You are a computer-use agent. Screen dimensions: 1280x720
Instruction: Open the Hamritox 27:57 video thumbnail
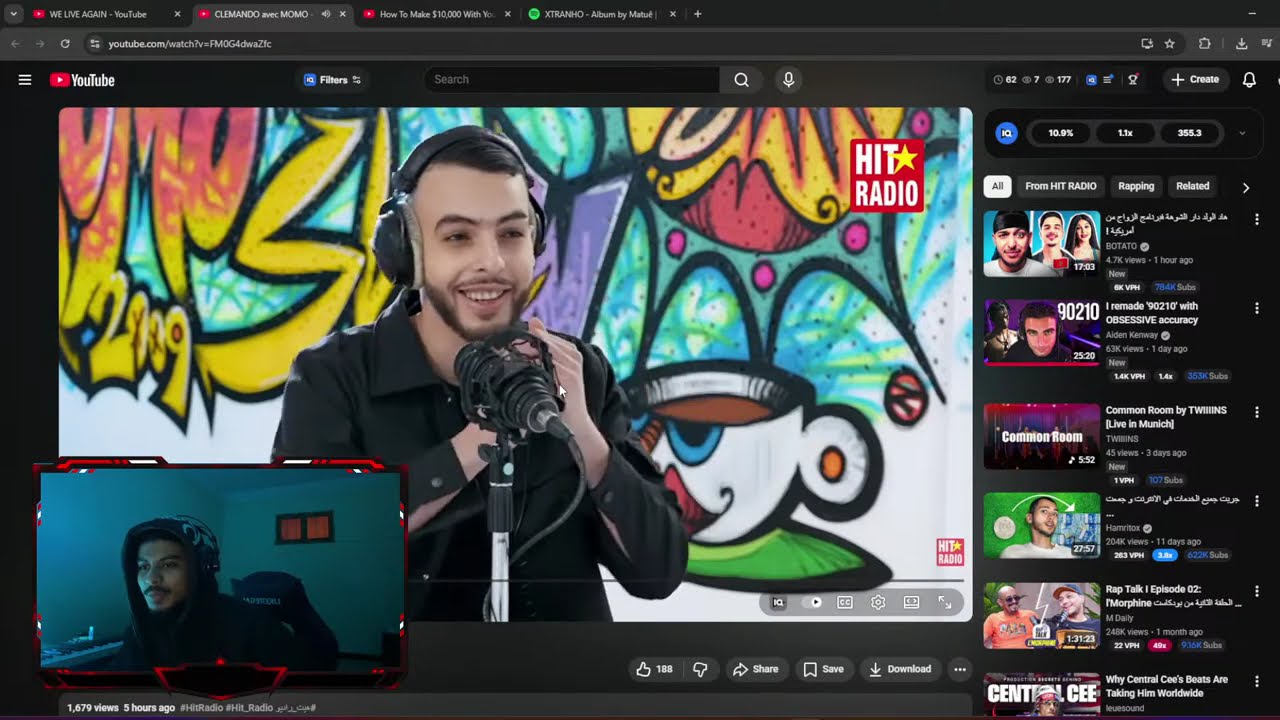[1041, 526]
